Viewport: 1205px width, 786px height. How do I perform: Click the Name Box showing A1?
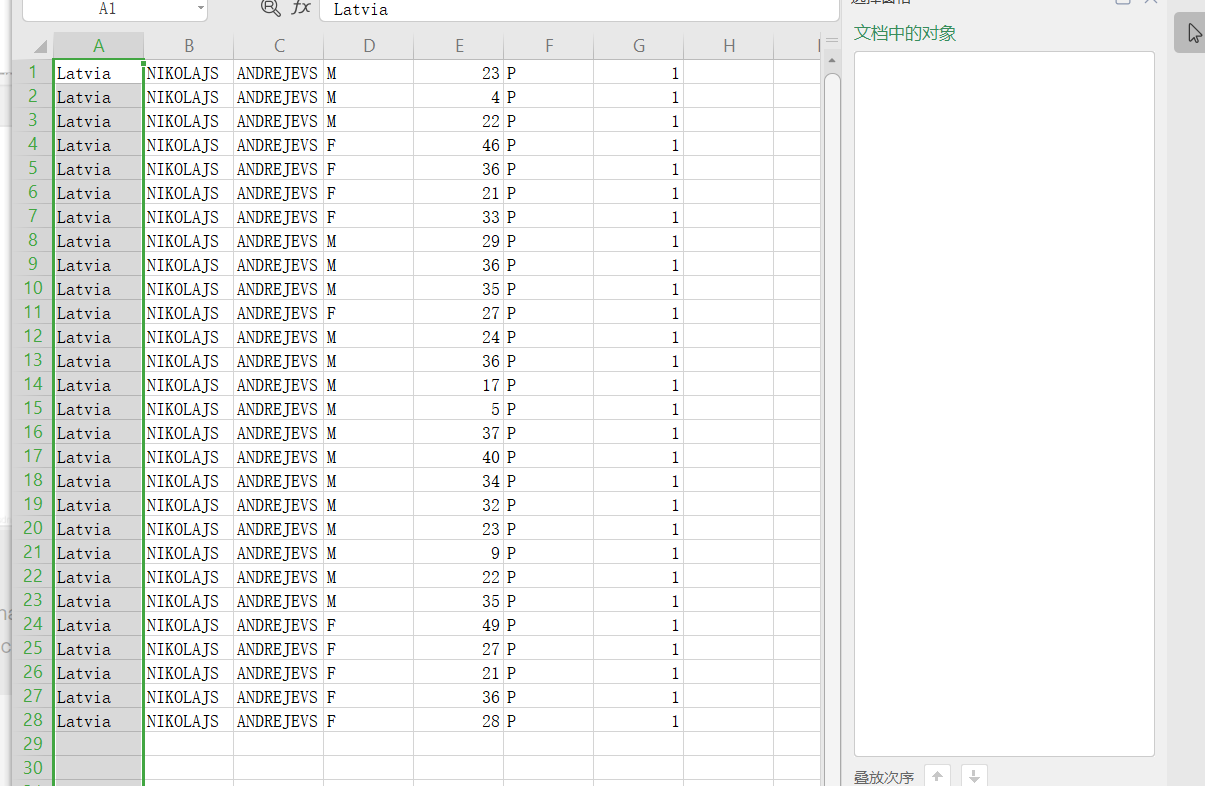click(107, 8)
